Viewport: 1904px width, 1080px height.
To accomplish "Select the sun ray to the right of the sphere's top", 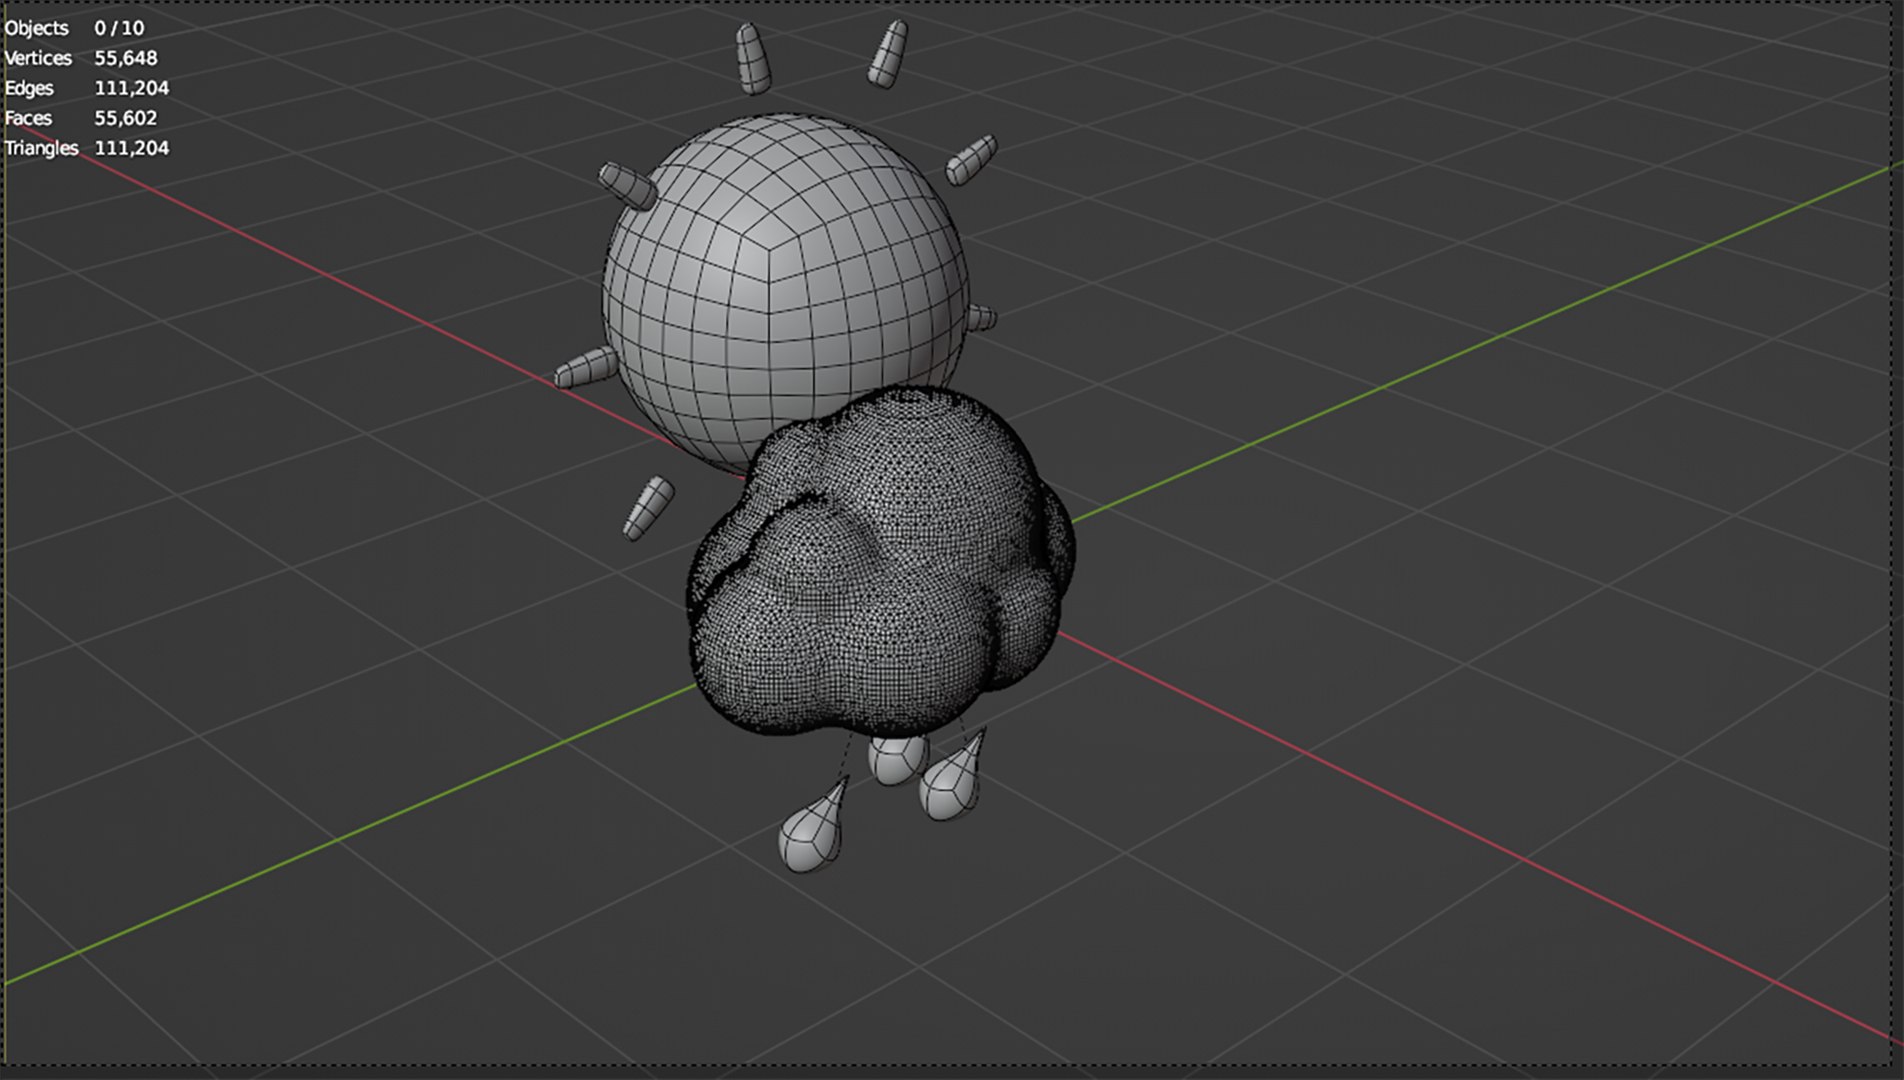I will click(x=888, y=54).
